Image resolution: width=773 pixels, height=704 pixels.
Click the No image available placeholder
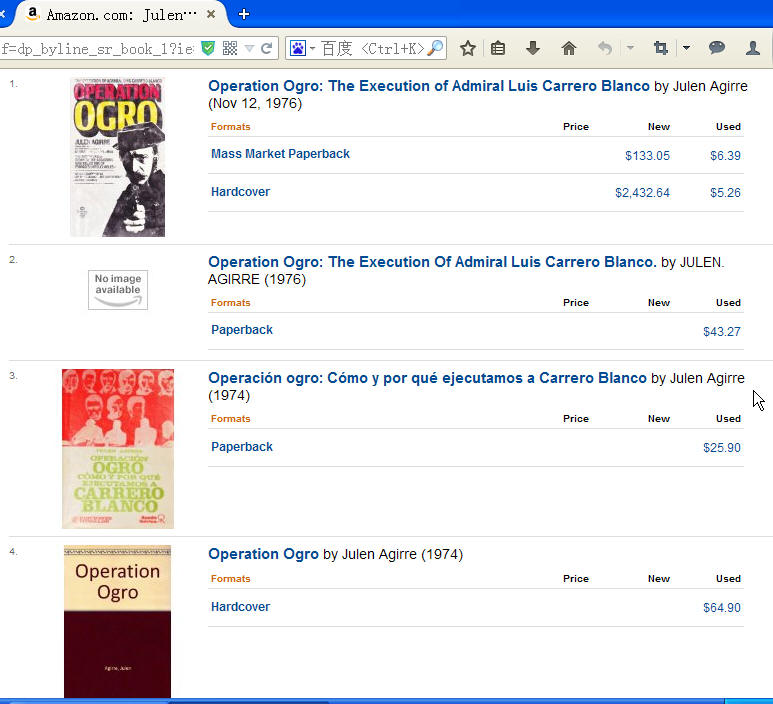118,290
